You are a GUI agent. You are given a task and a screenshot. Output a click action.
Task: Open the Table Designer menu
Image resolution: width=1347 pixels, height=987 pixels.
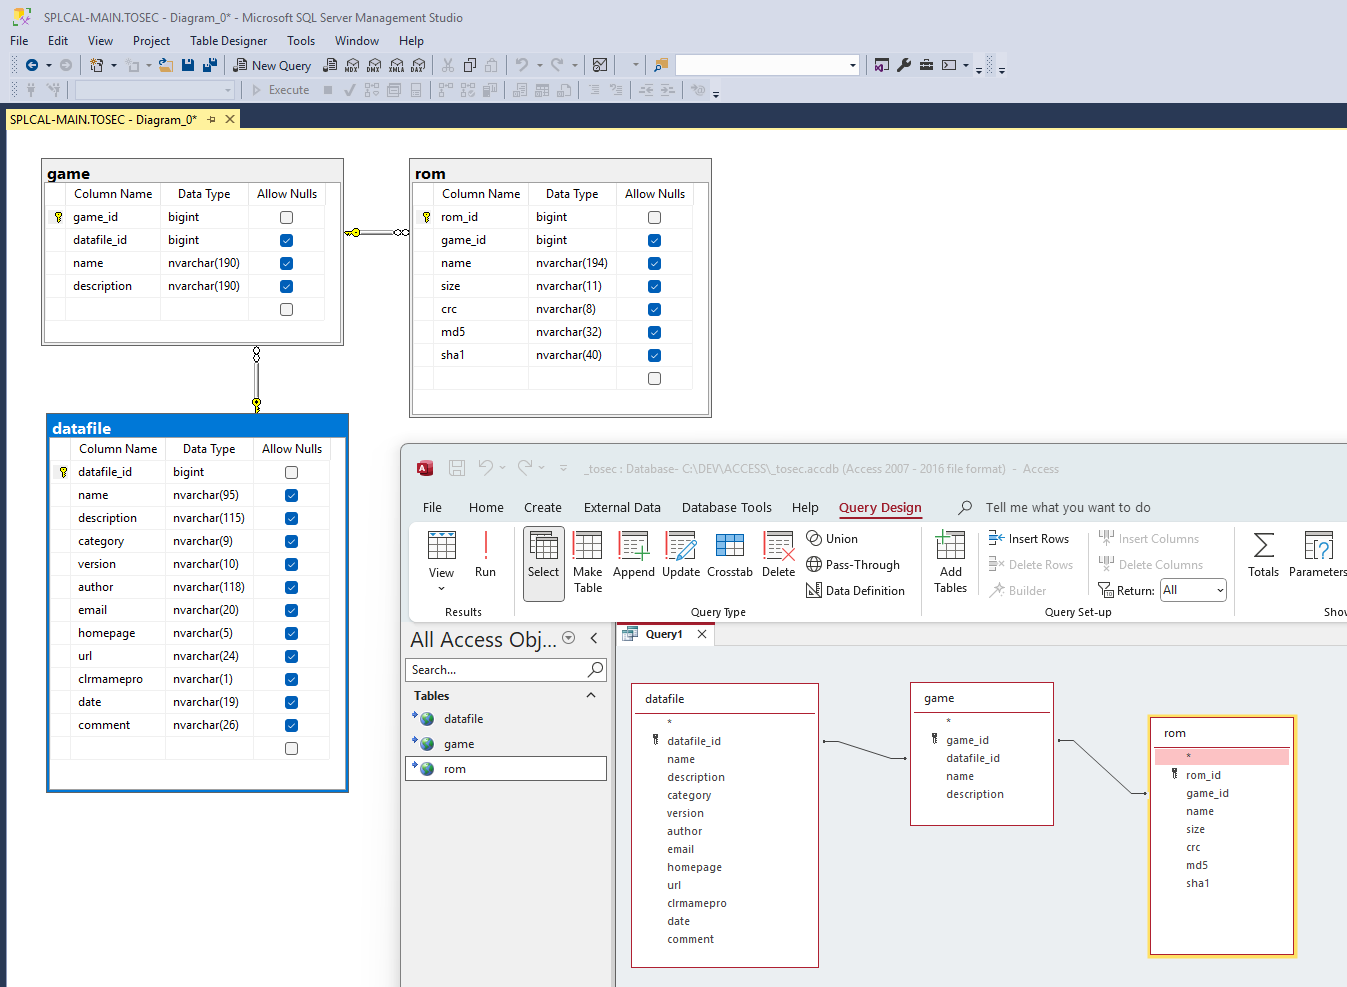tap(229, 41)
